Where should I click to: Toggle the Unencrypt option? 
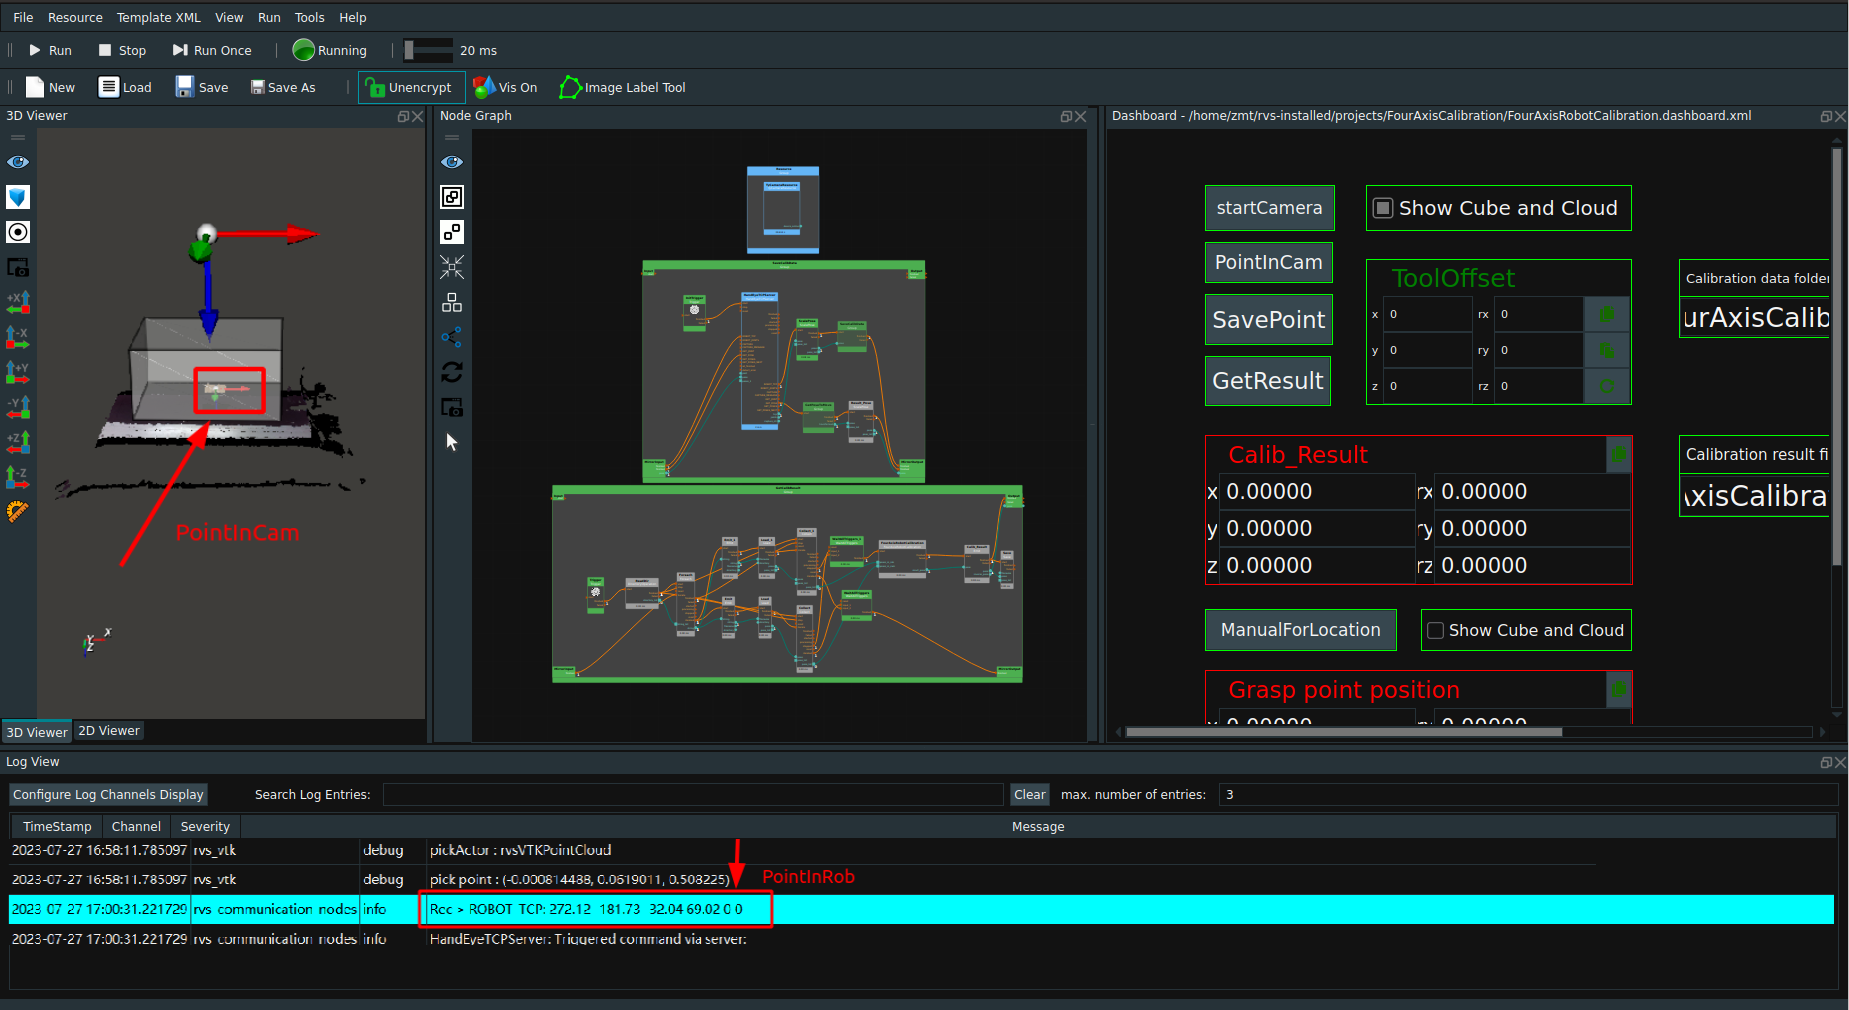[410, 87]
